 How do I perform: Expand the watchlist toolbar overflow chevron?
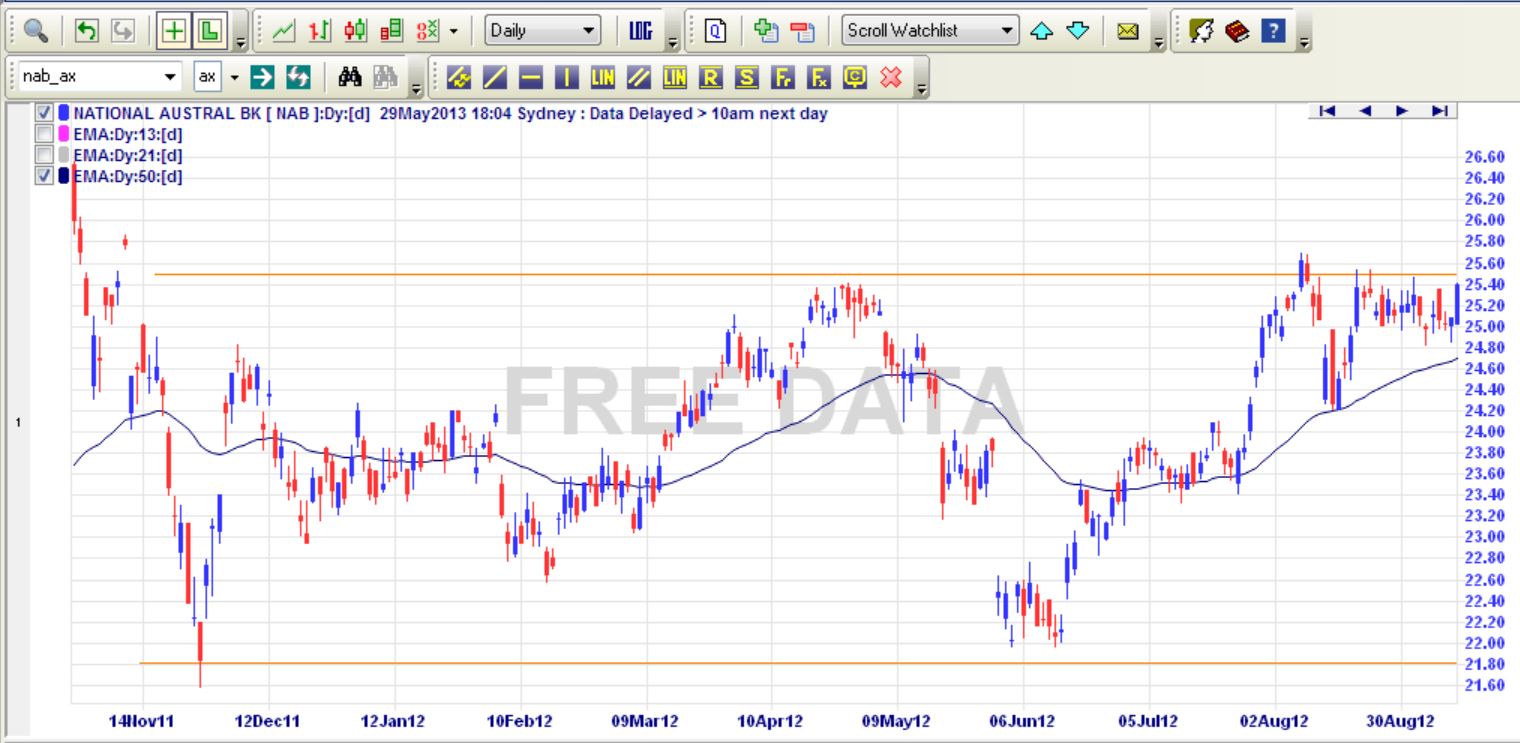1159,41
